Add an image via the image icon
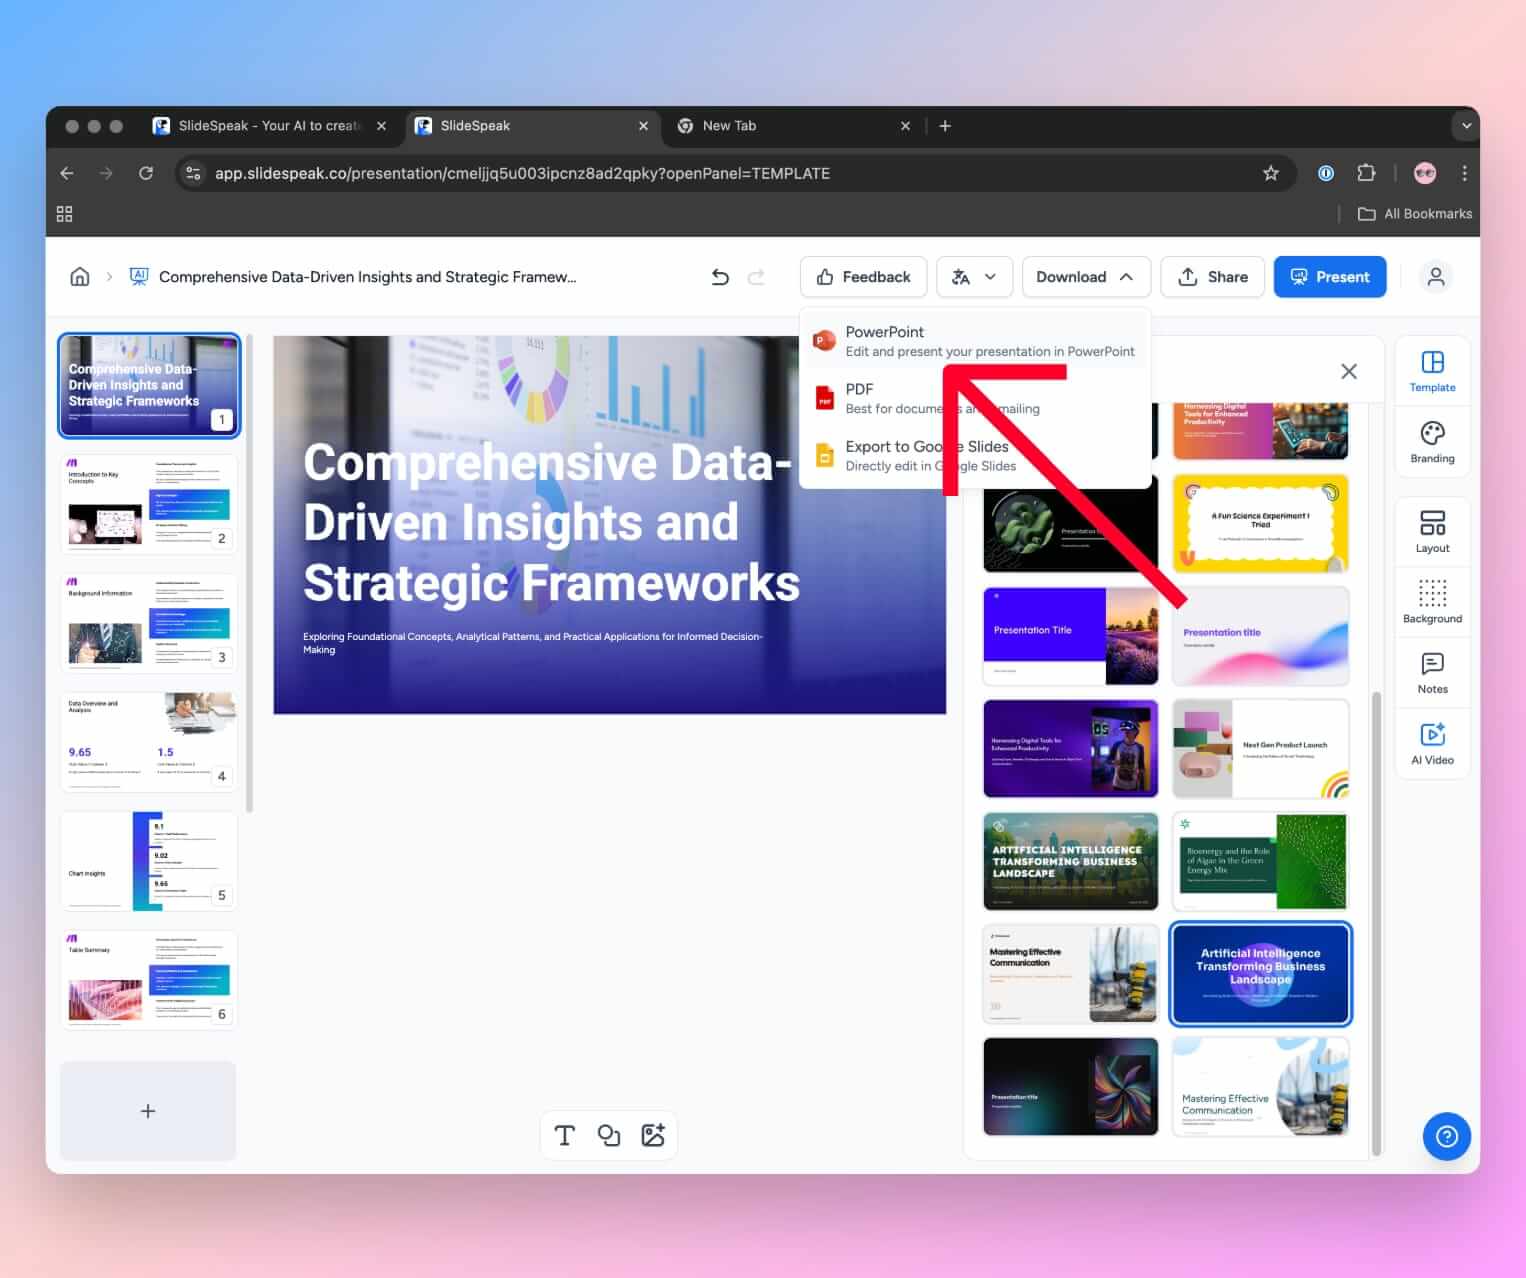Image resolution: width=1526 pixels, height=1278 pixels. coord(654,1135)
